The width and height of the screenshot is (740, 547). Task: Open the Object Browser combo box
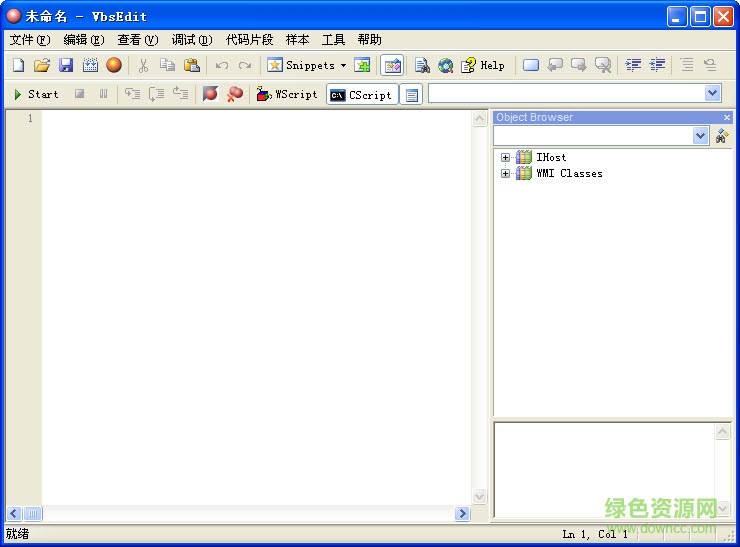pyautogui.click(x=700, y=136)
